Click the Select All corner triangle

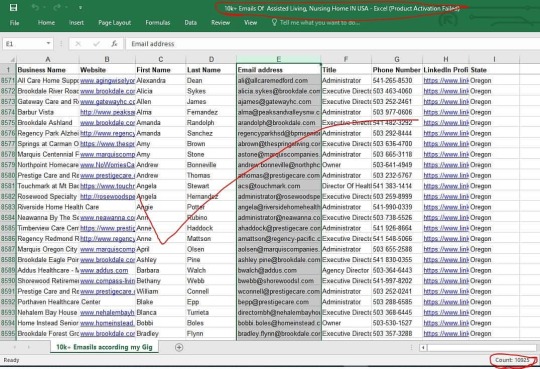pos(12,60)
